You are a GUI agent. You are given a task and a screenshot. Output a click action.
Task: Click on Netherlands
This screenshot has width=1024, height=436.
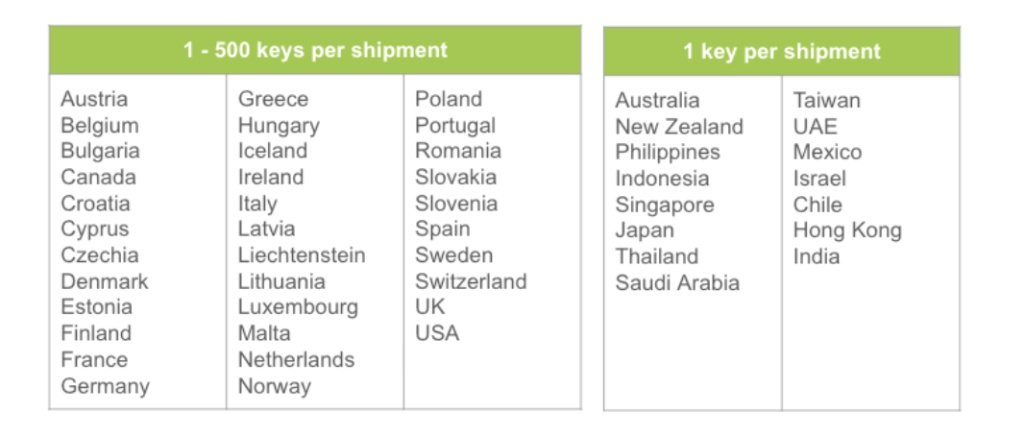click(296, 359)
